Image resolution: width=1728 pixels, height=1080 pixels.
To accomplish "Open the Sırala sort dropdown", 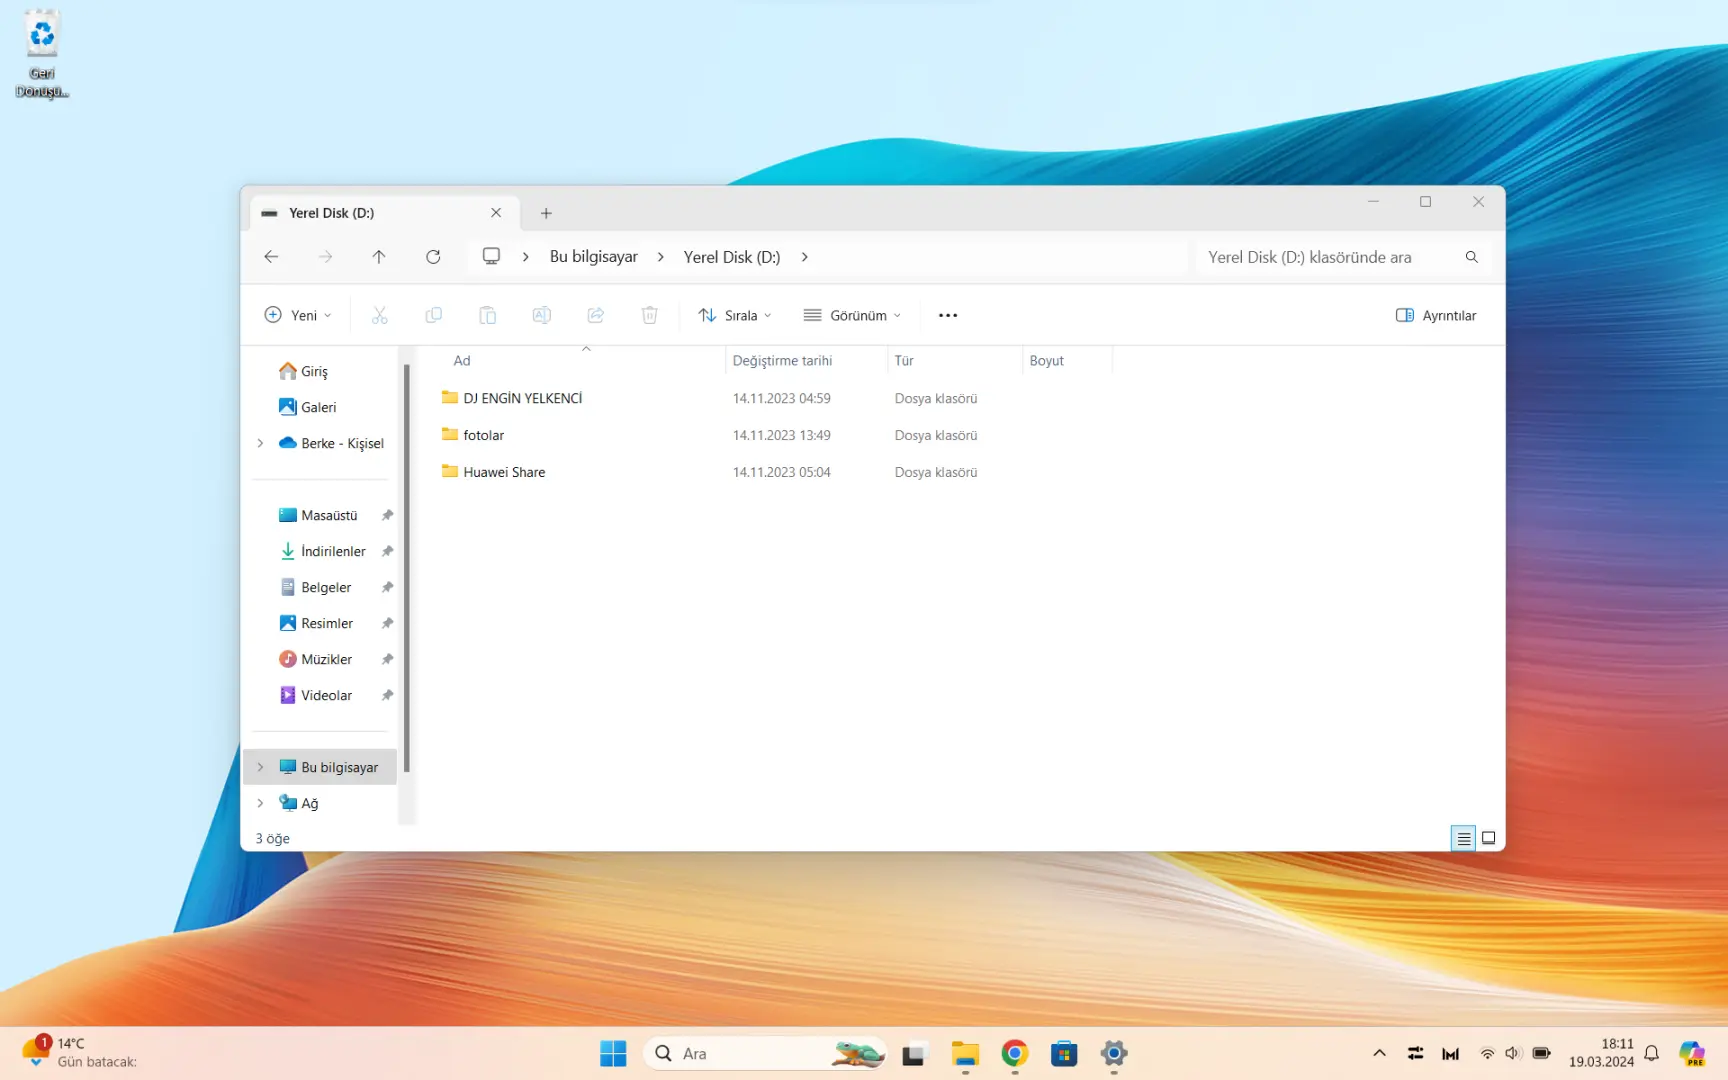I will pyautogui.click(x=735, y=315).
